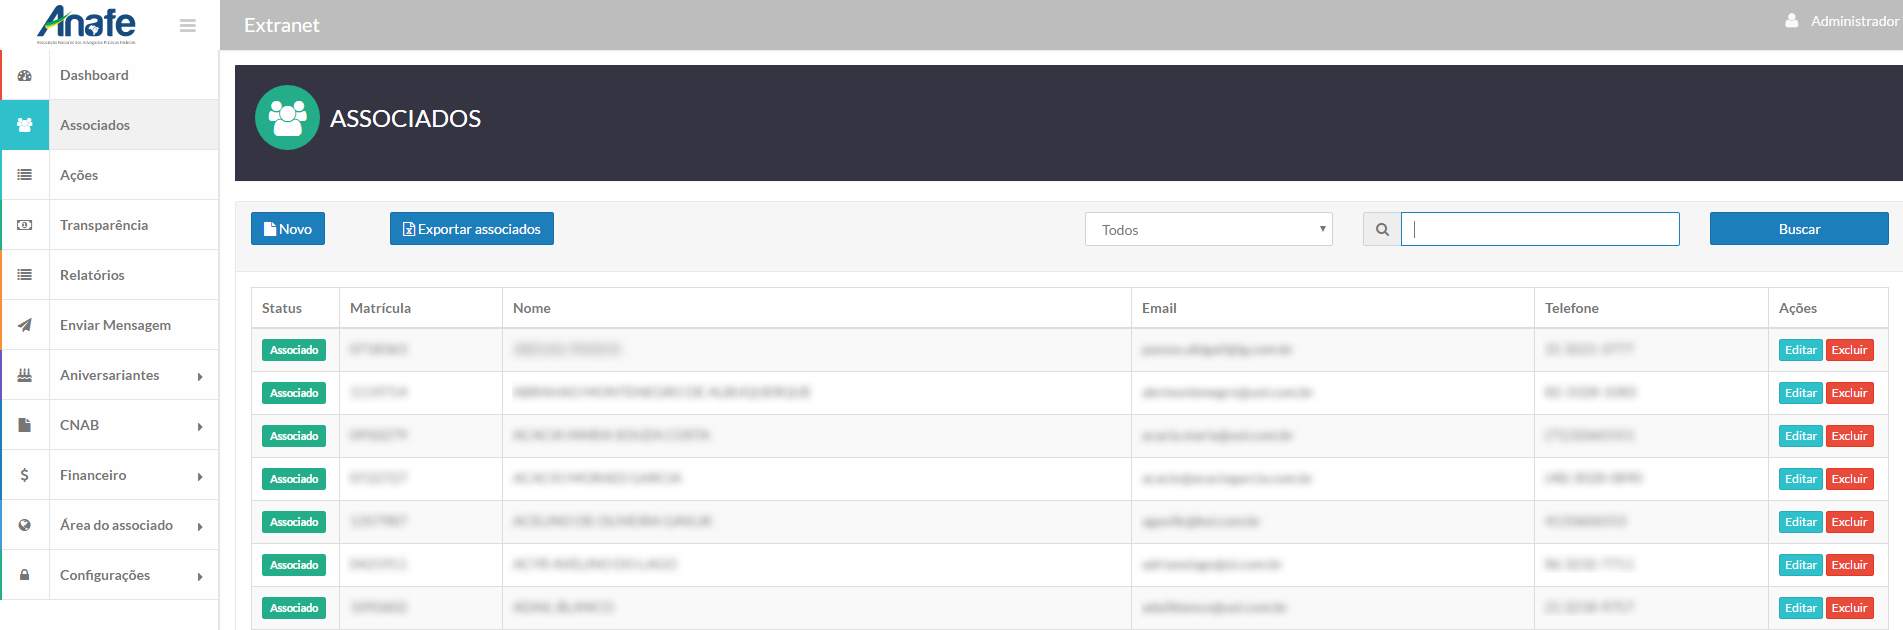This screenshot has height=630, width=1903.
Task: Click the Administrador user icon
Action: click(x=1792, y=20)
